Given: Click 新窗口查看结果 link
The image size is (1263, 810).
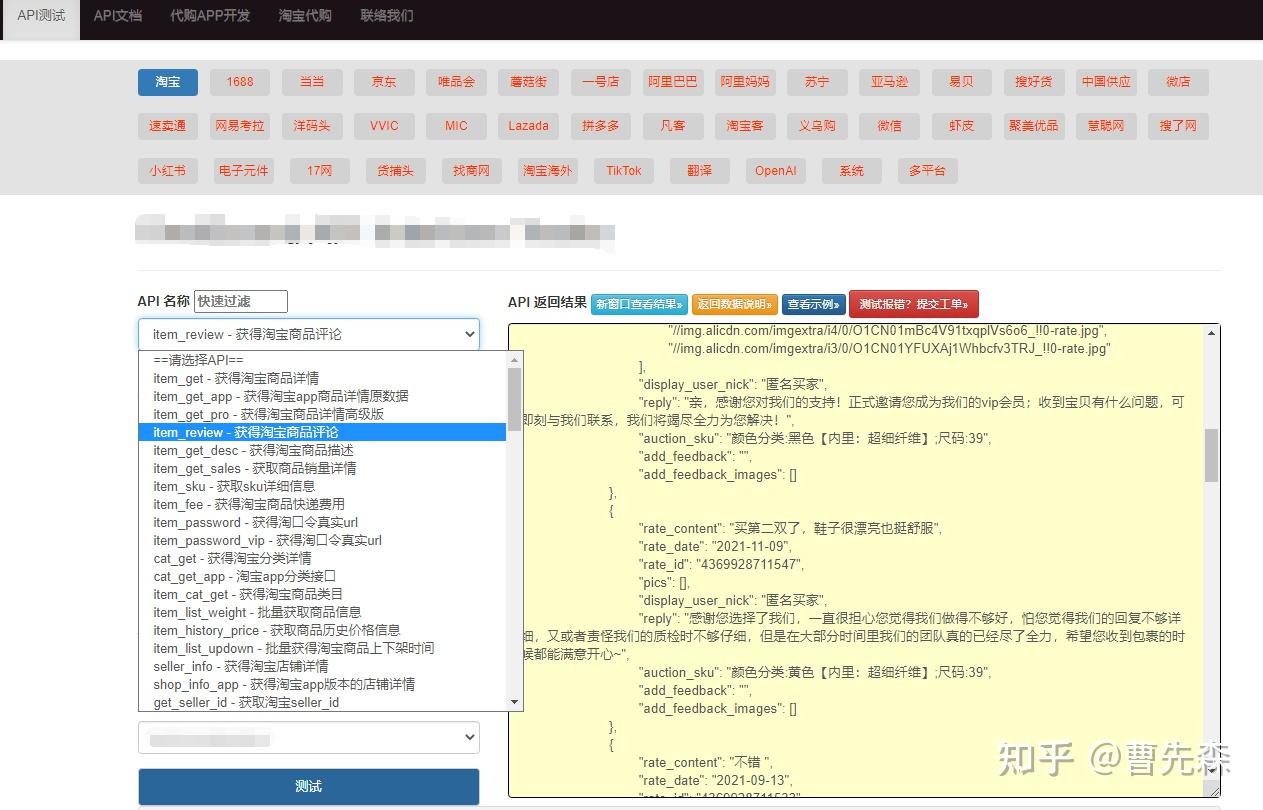Looking at the screenshot, I should tap(638, 303).
